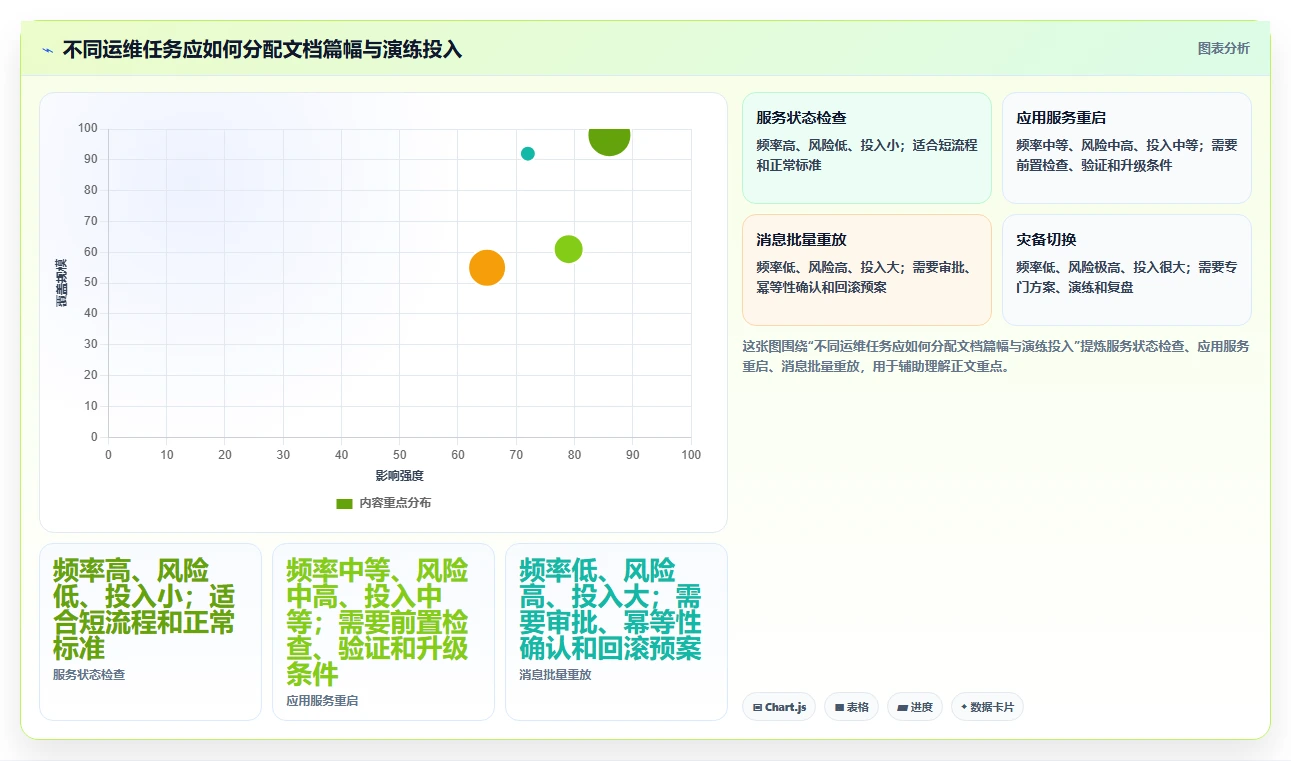Click the small teal bubble on chart
This screenshot has width=1291, height=761.
pos(528,154)
